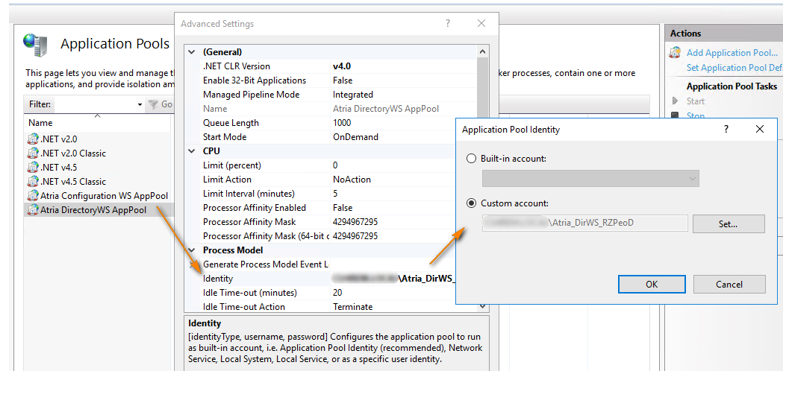Viewport: 797px width, 400px height.
Task: Select the Identity property row
Action: [328, 279]
